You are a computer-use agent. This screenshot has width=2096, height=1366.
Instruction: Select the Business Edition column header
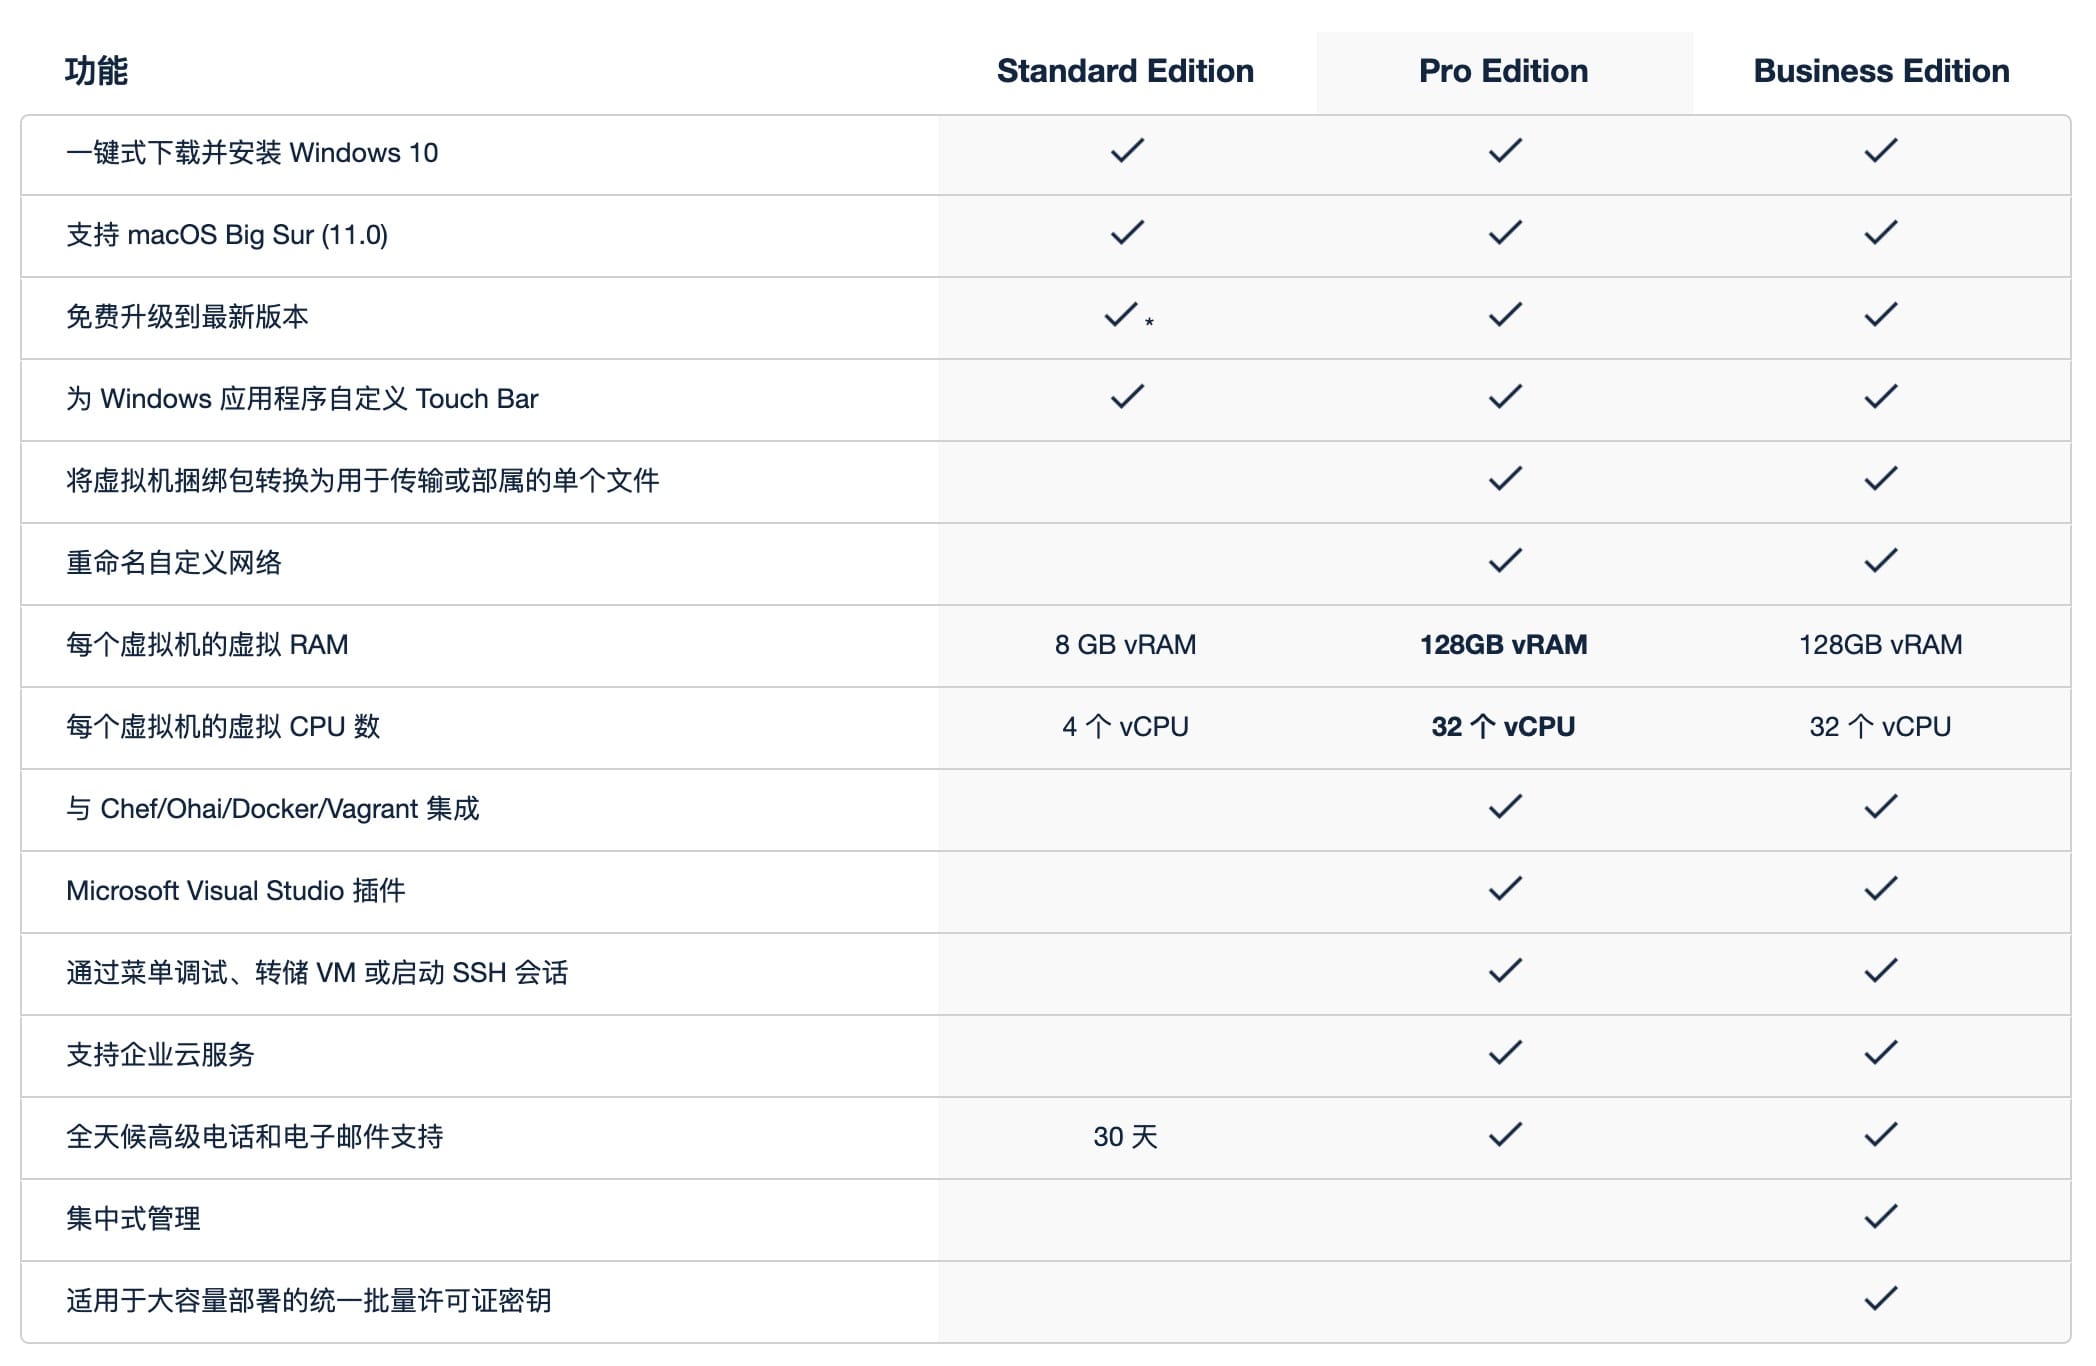tap(1881, 71)
